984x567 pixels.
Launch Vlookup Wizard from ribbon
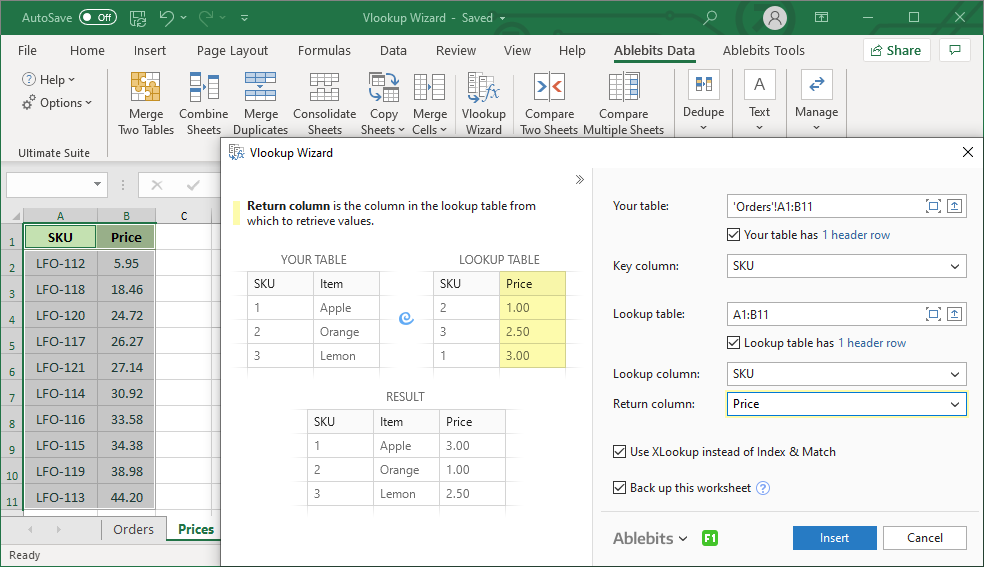483,103
